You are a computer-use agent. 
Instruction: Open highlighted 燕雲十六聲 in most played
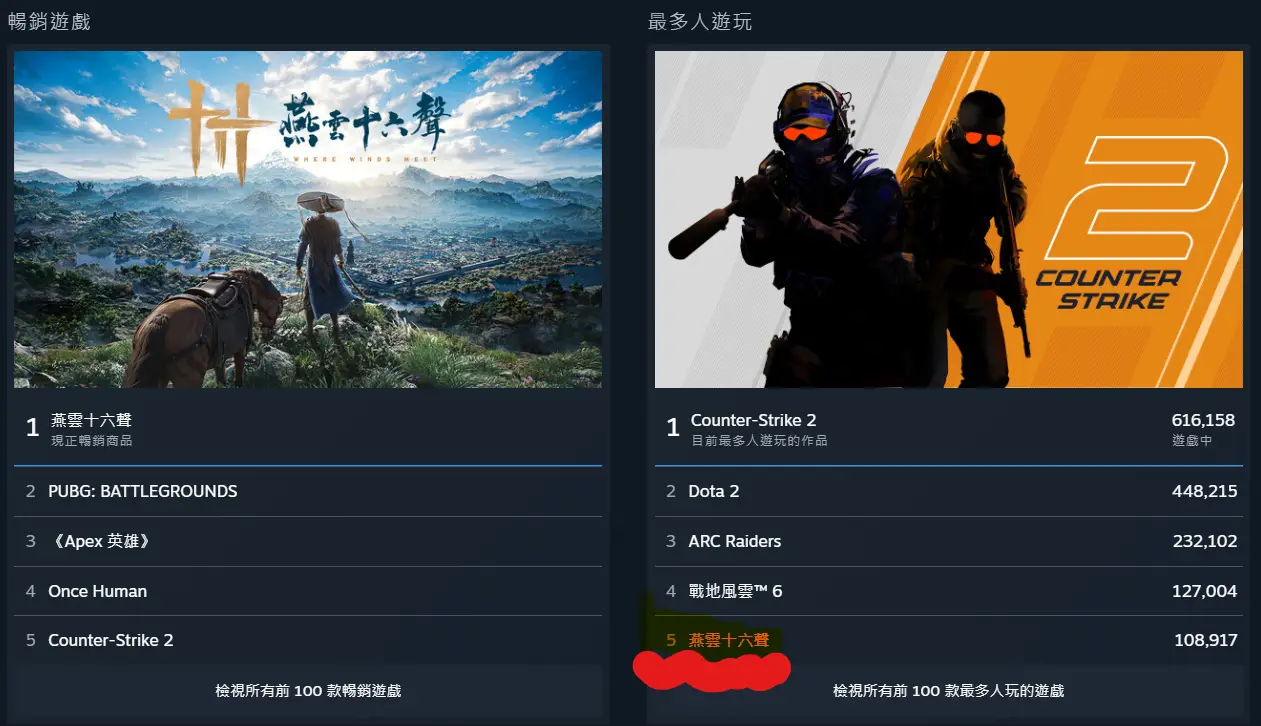[949, 640]
